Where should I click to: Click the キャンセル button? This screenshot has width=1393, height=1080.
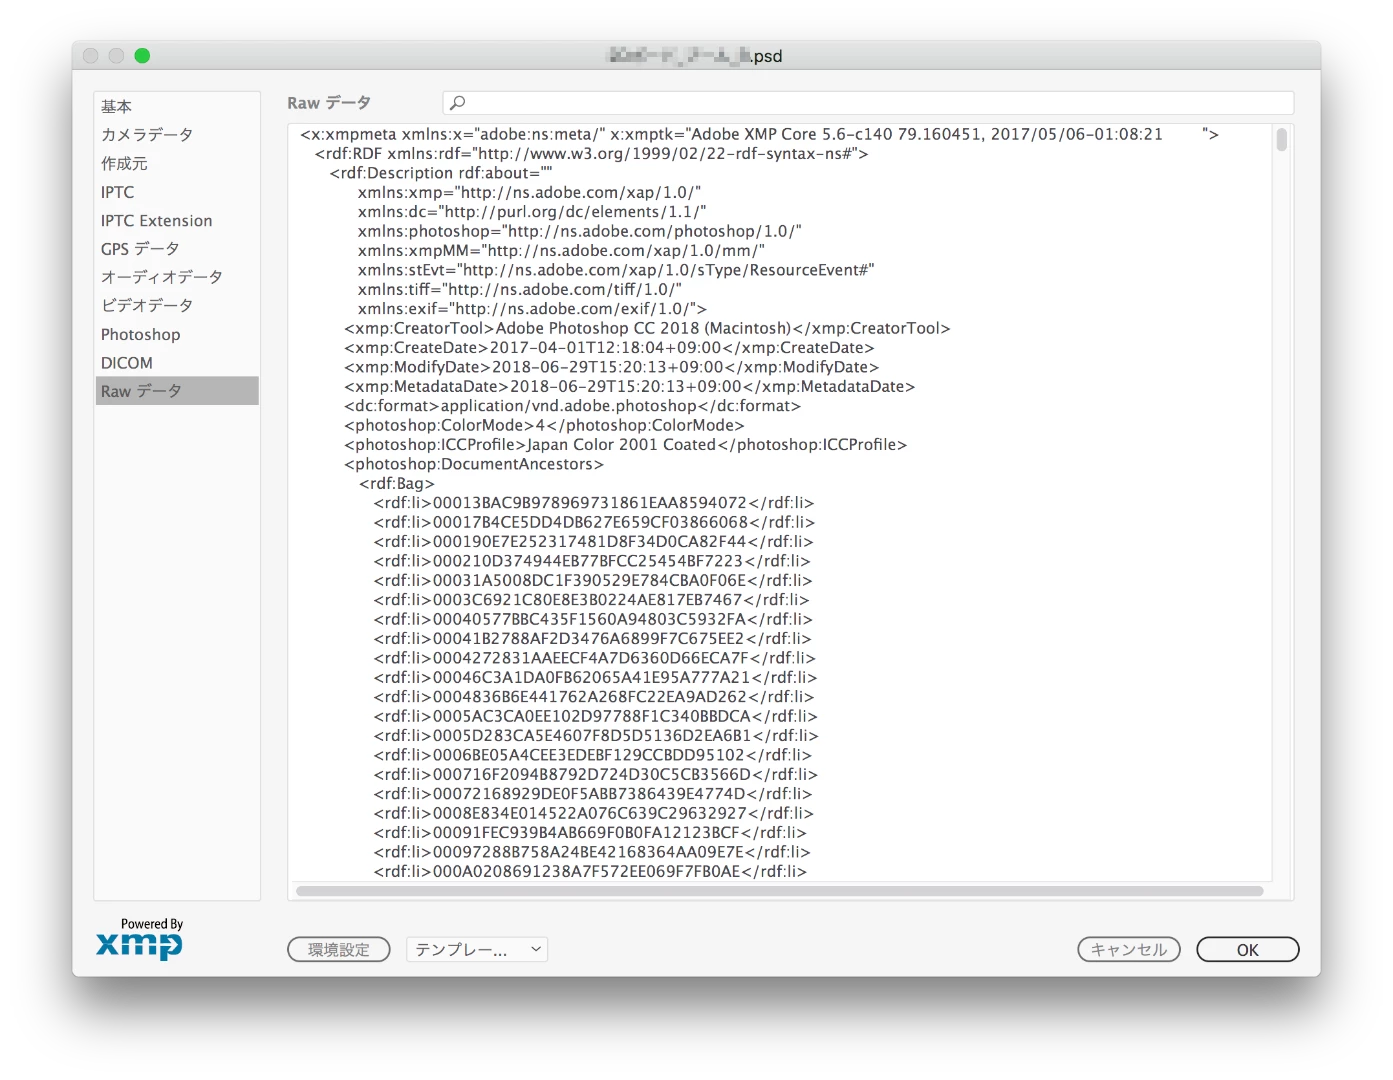1129,950
